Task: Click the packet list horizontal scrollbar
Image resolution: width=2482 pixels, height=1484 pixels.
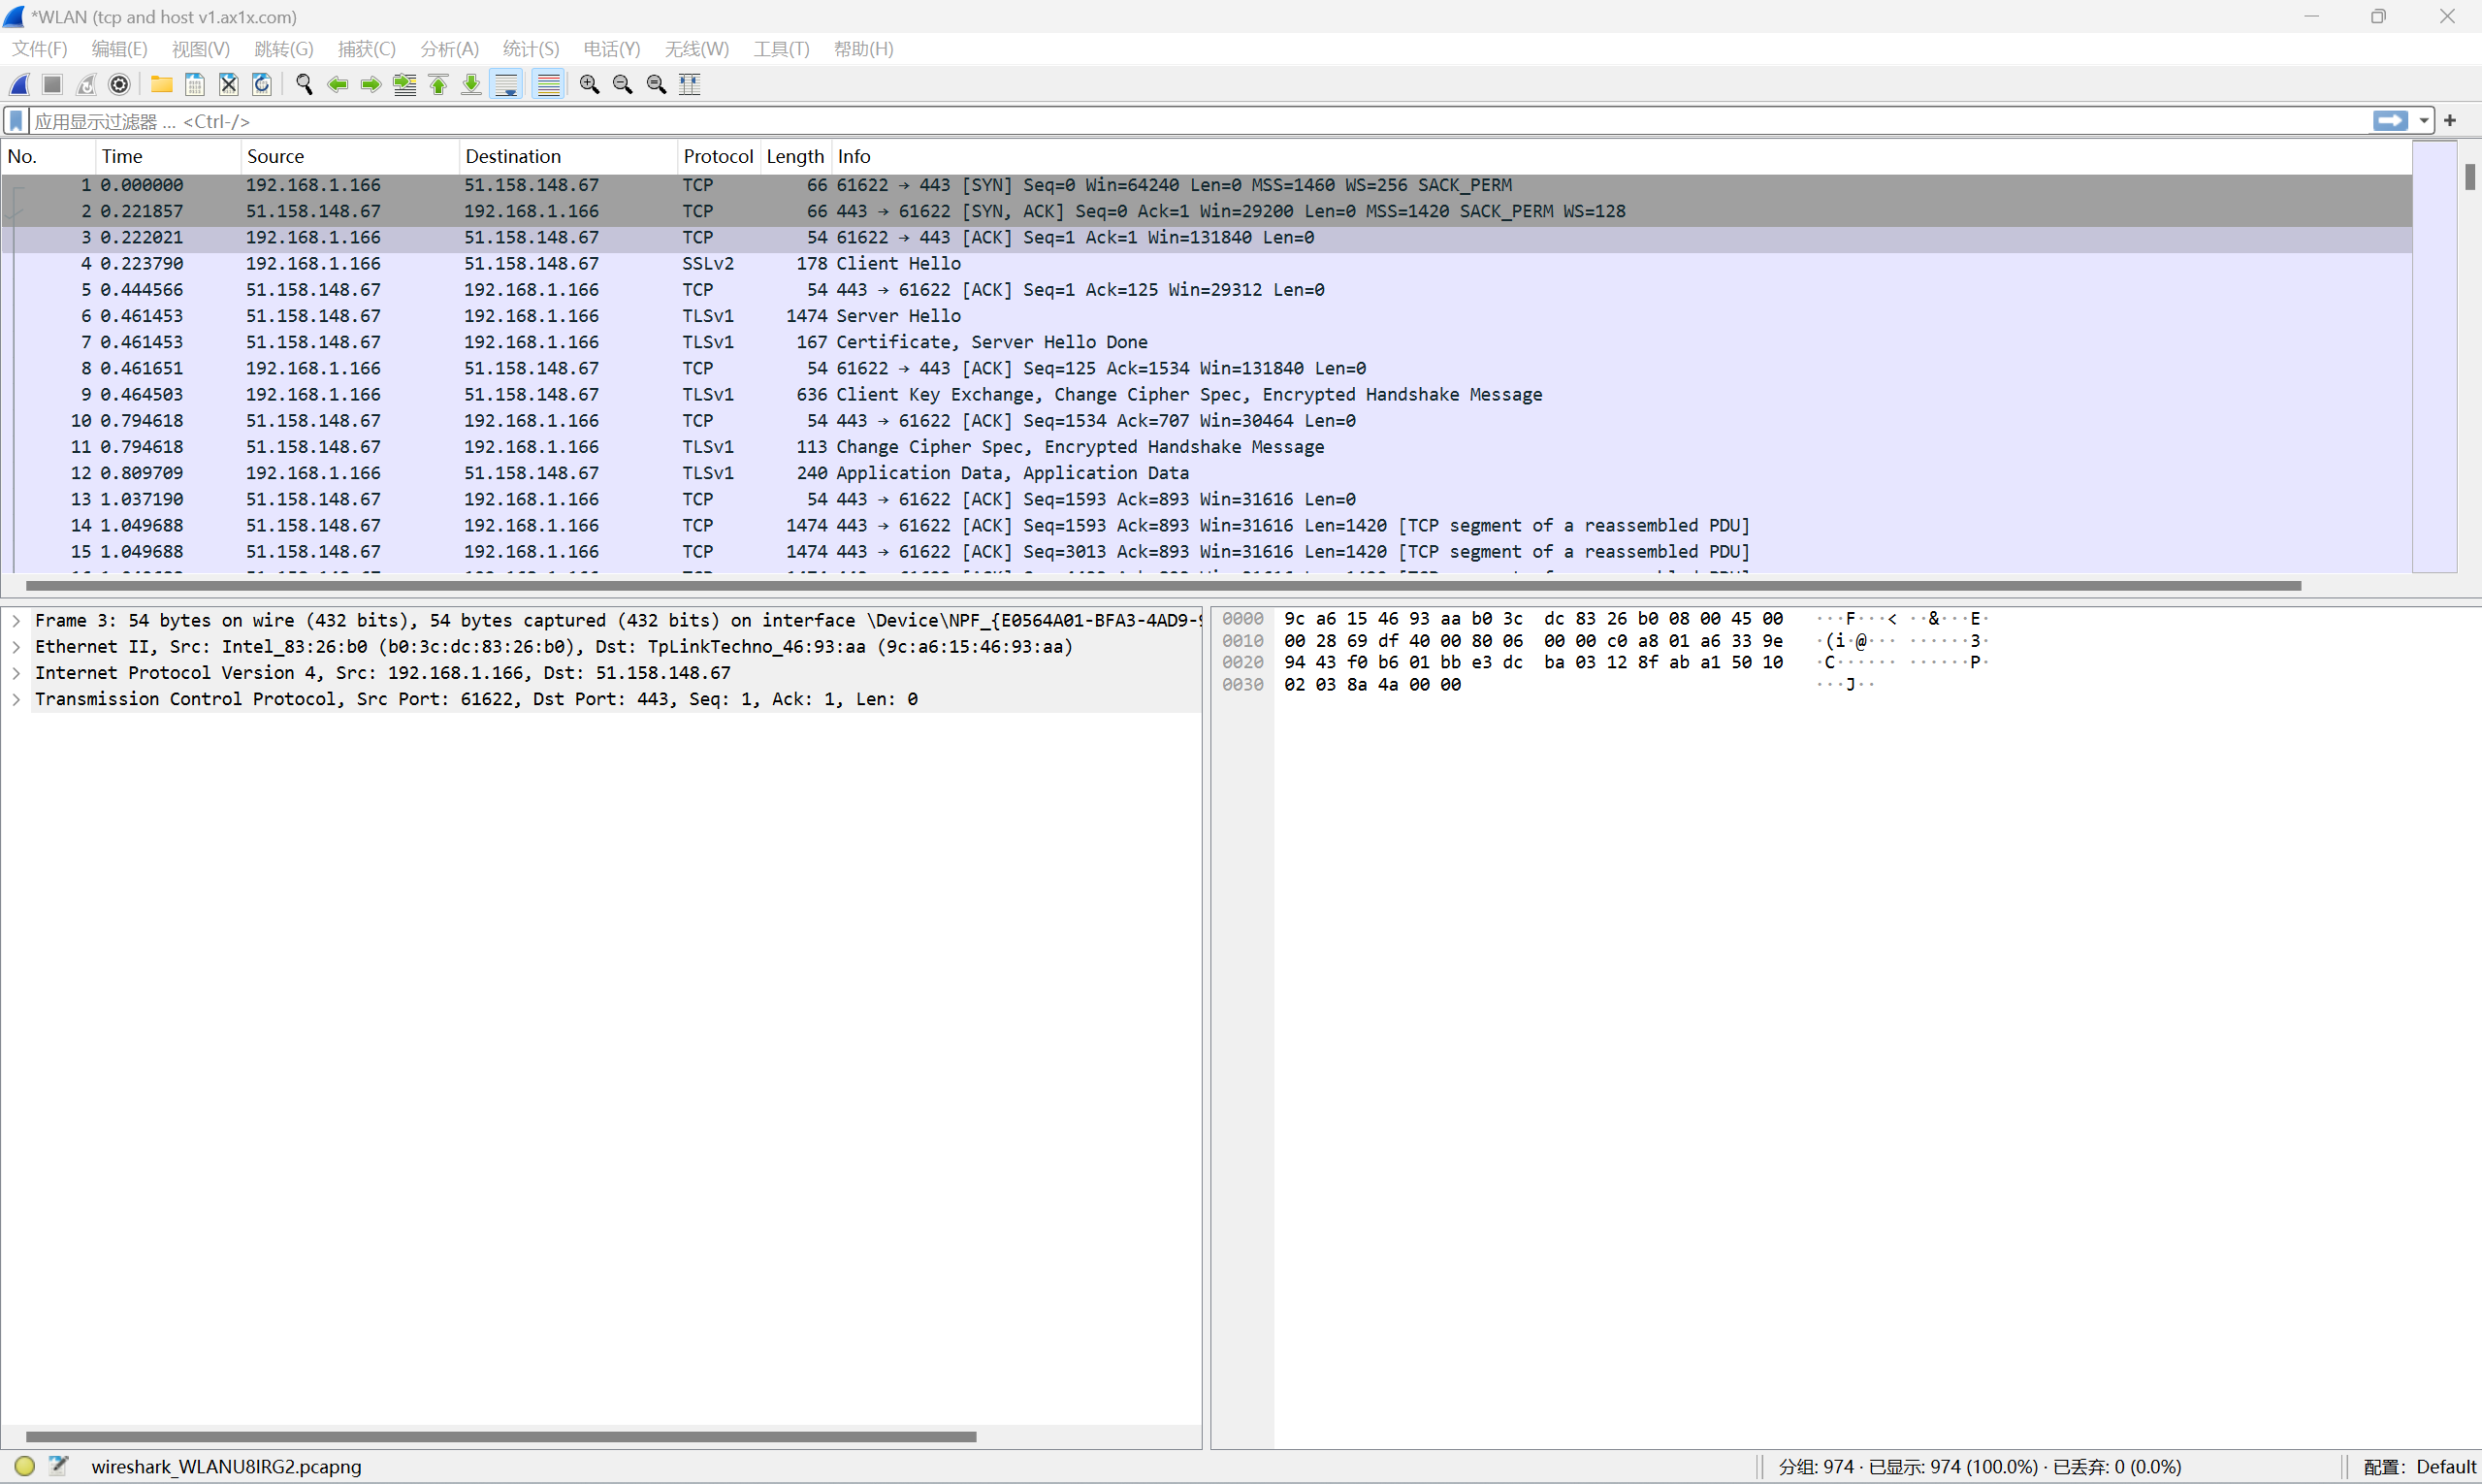Action: [1163, 586]
